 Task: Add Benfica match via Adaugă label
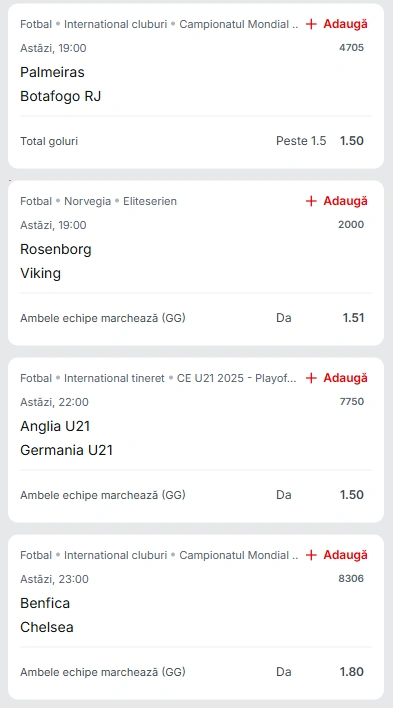[346, 555]
